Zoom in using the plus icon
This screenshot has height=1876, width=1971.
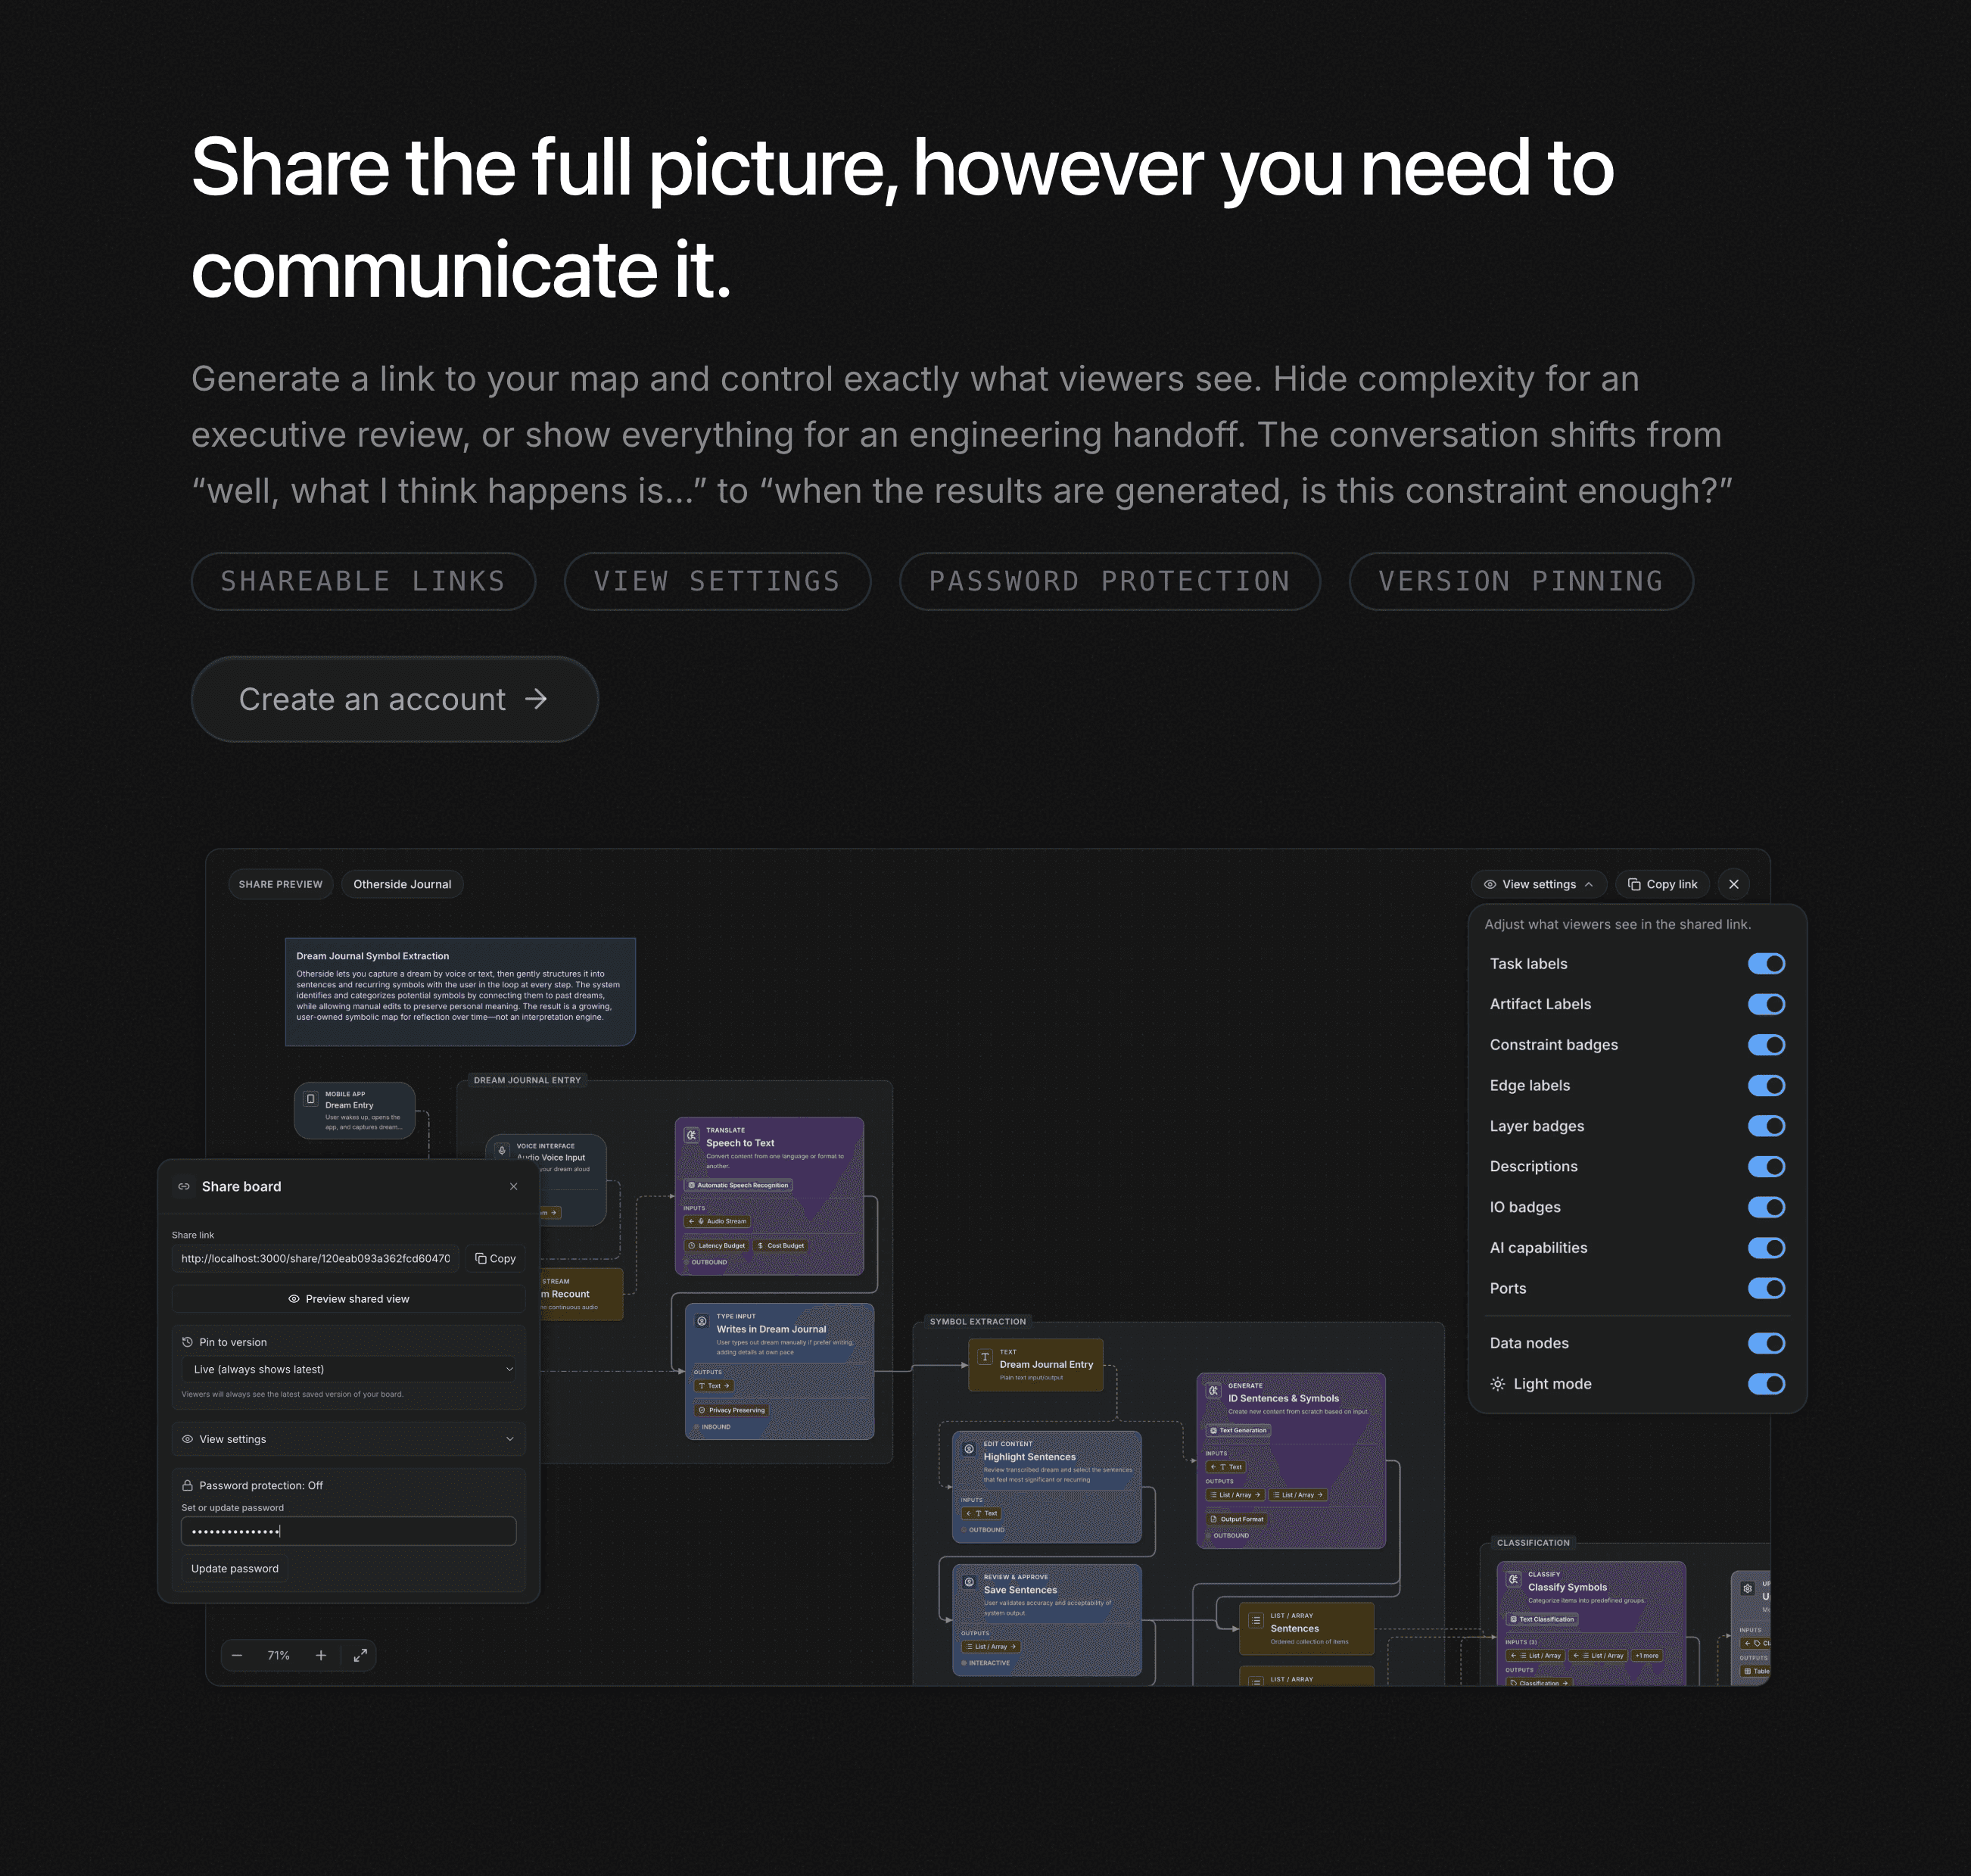(x=321, y=1655)
